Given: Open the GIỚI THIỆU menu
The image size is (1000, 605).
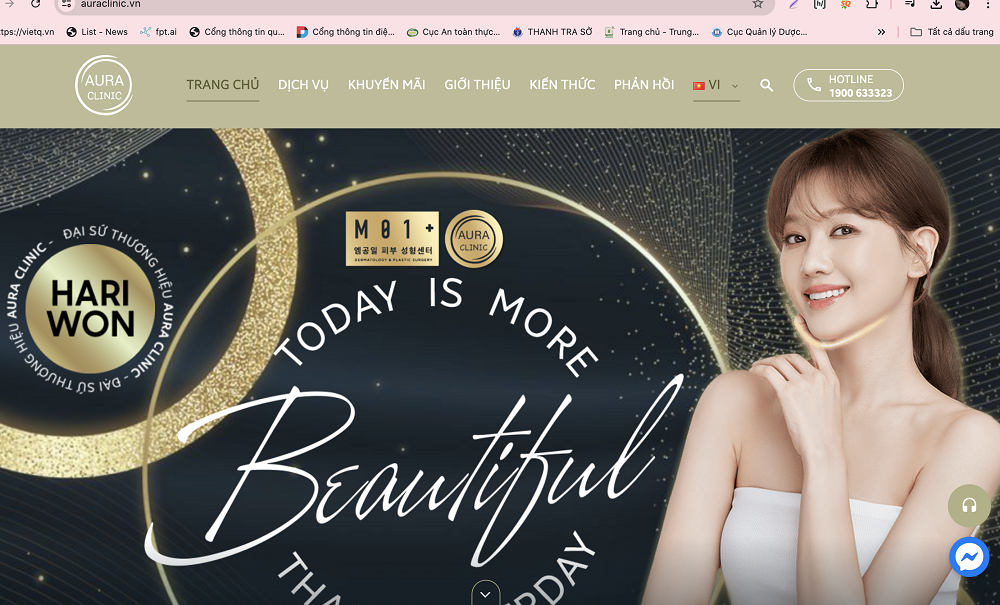Looking at the screenshot, I should (477, 85).
